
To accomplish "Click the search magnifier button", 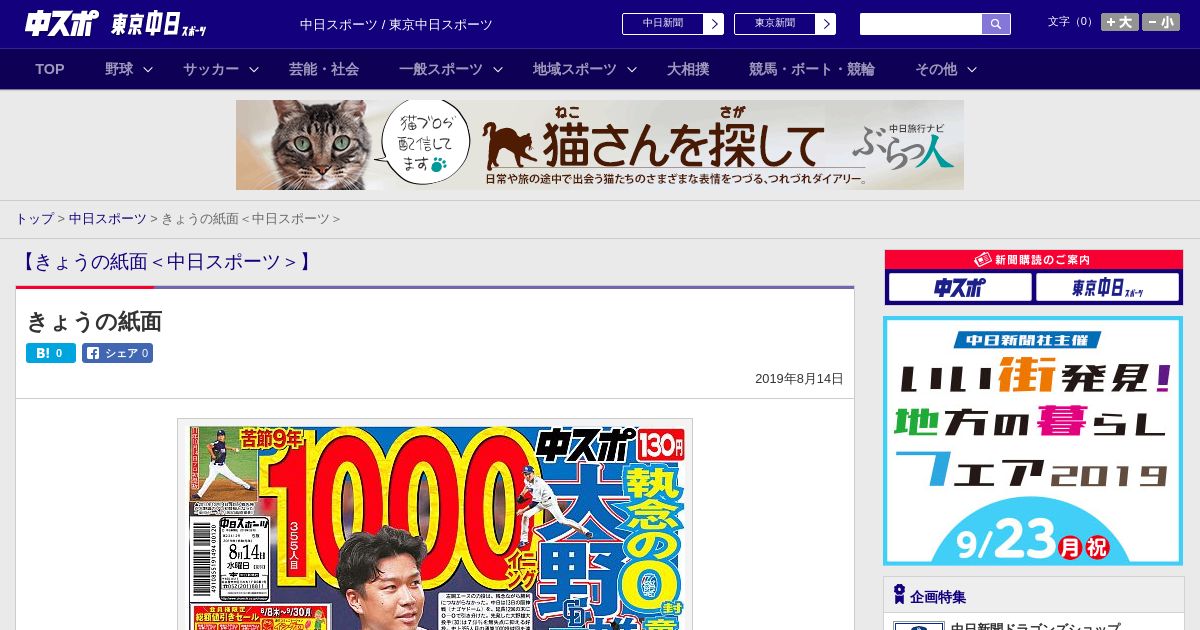I will (x=996, y=24).
